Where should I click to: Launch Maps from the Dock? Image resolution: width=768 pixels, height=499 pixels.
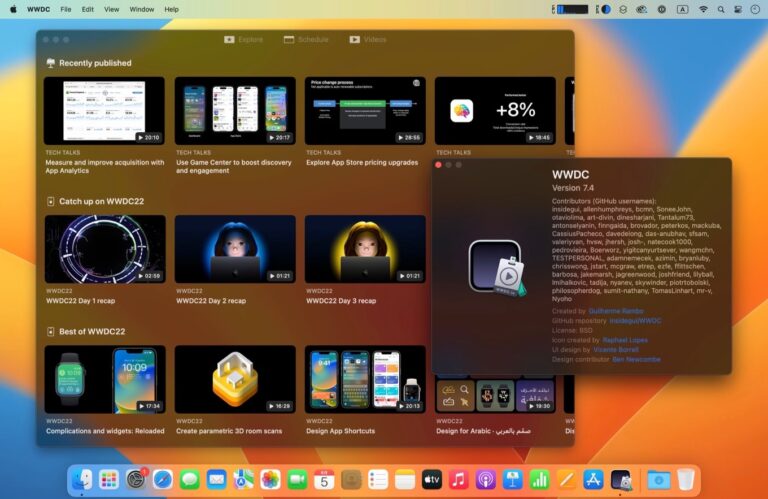[x=243, y=479]
